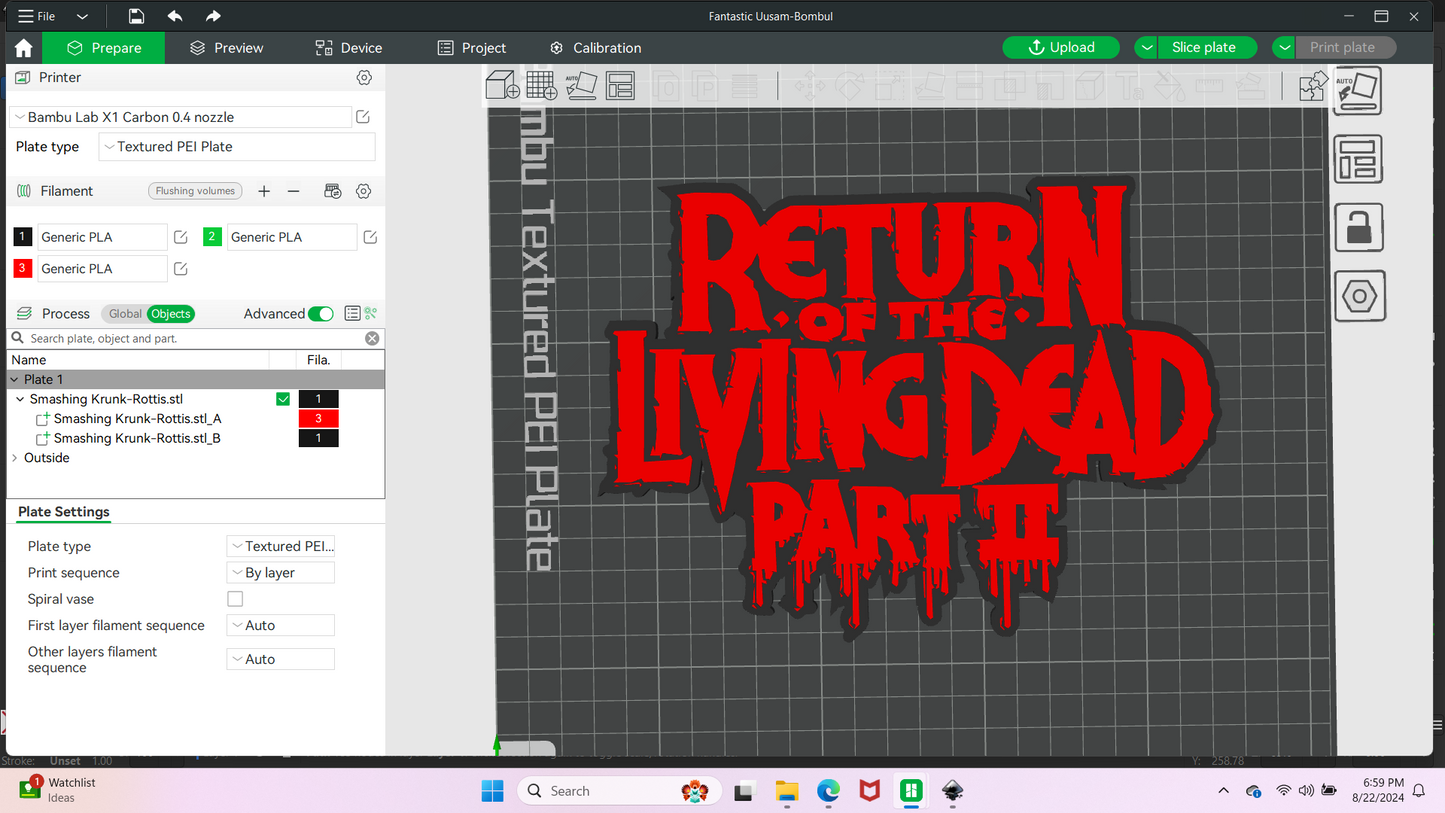Edit filament 3 Generic PLA preset
Viewport: 1445px width, 813px height.
[181, 269]
